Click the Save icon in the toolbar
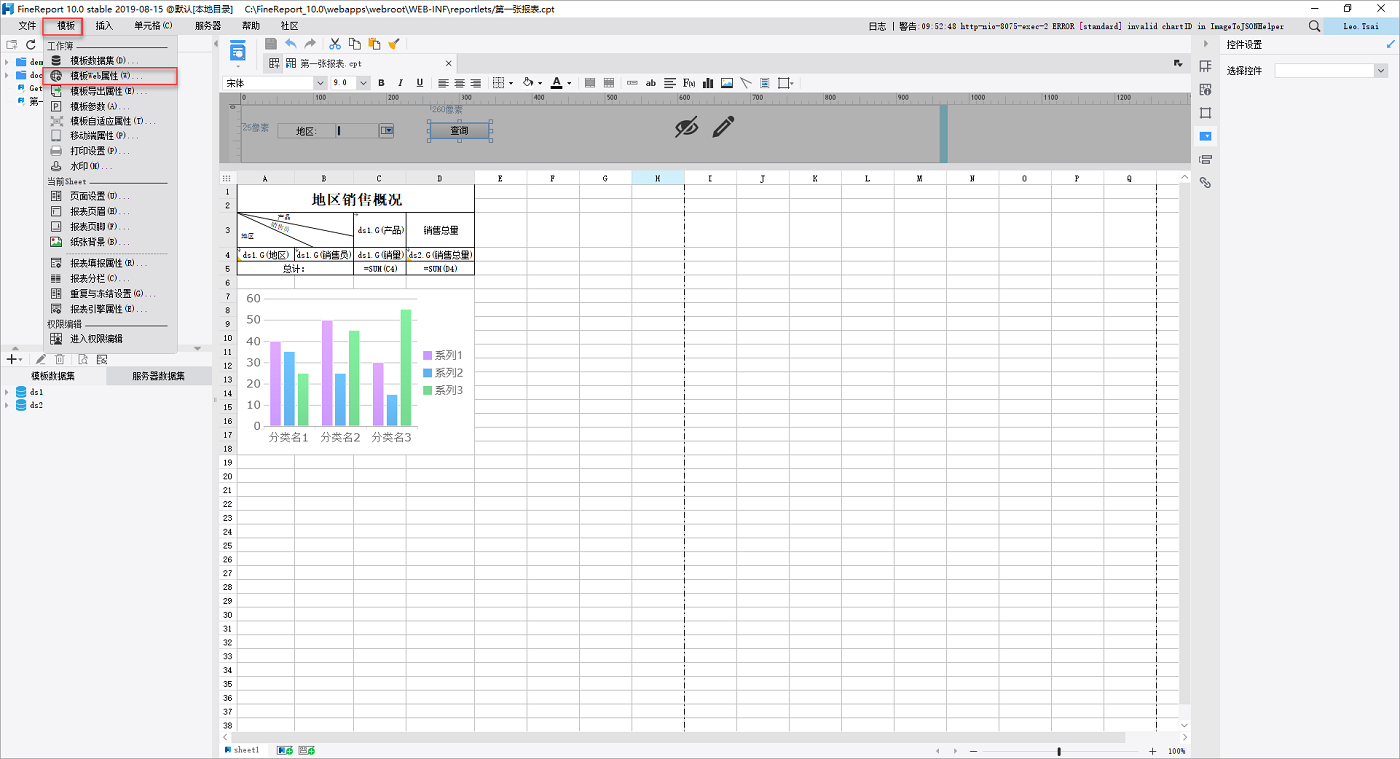 (271, 44)
